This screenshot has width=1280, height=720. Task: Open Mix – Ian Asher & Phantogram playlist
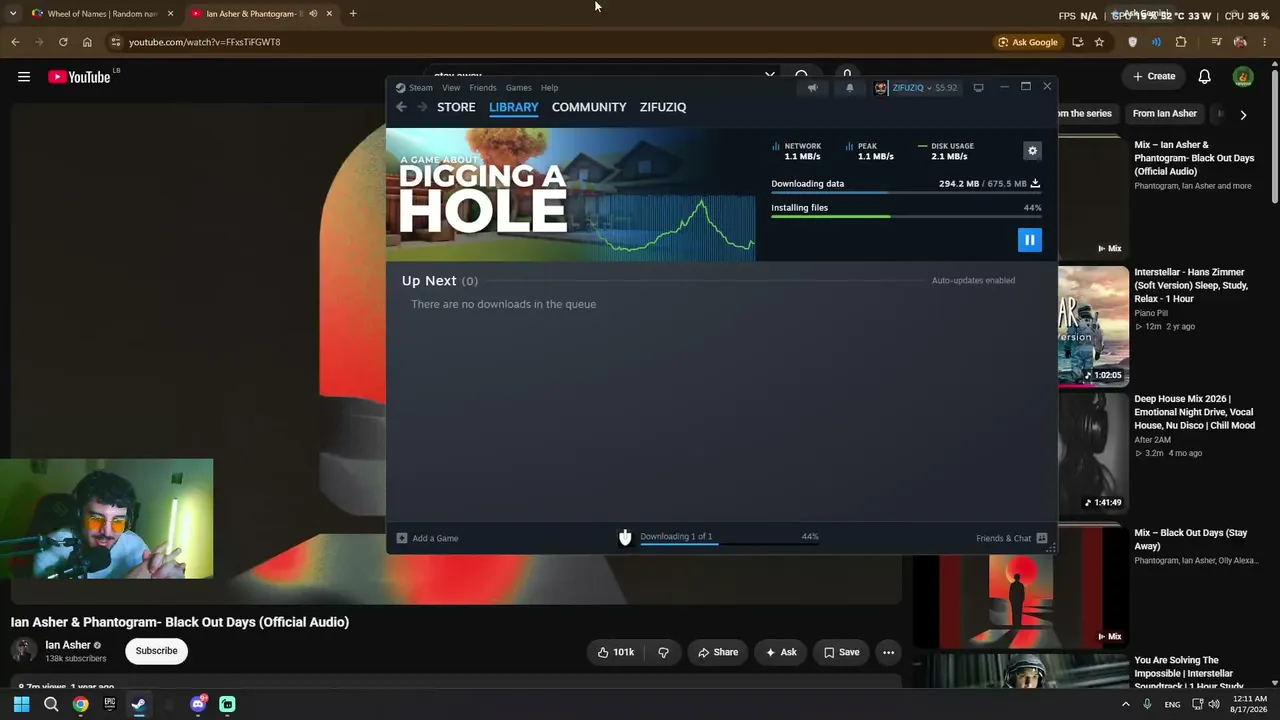tap(1194, 158)
